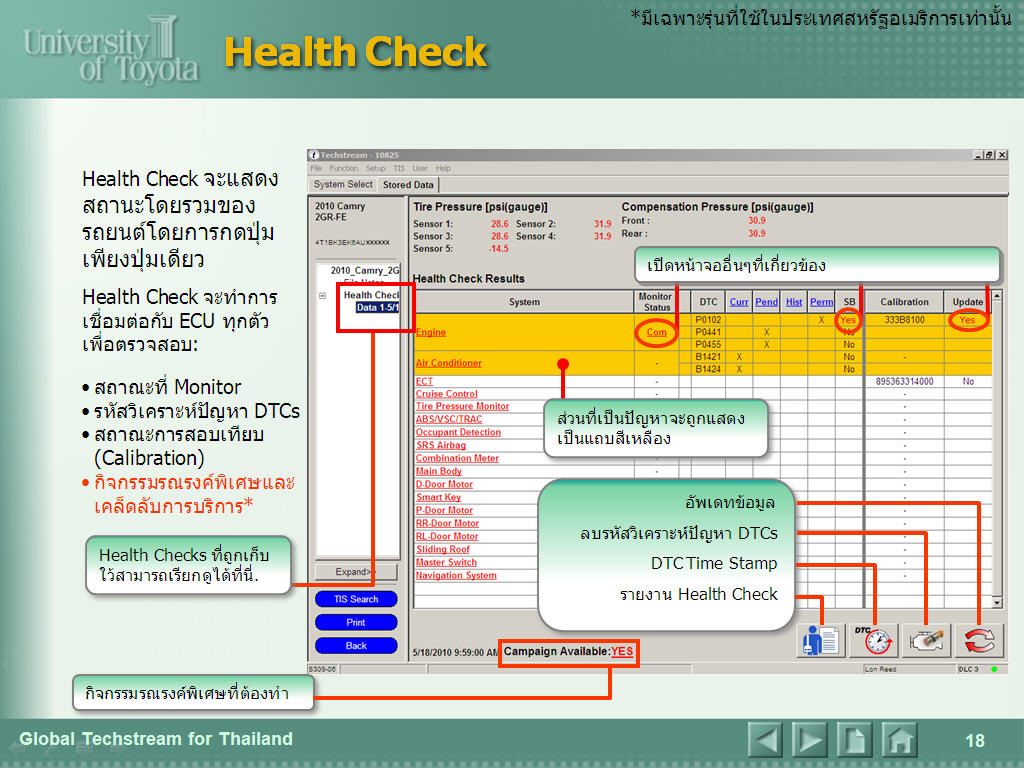The image size is (1024, 768).
Task: Click calibration value 895363314000
Action: pos(904,381)
